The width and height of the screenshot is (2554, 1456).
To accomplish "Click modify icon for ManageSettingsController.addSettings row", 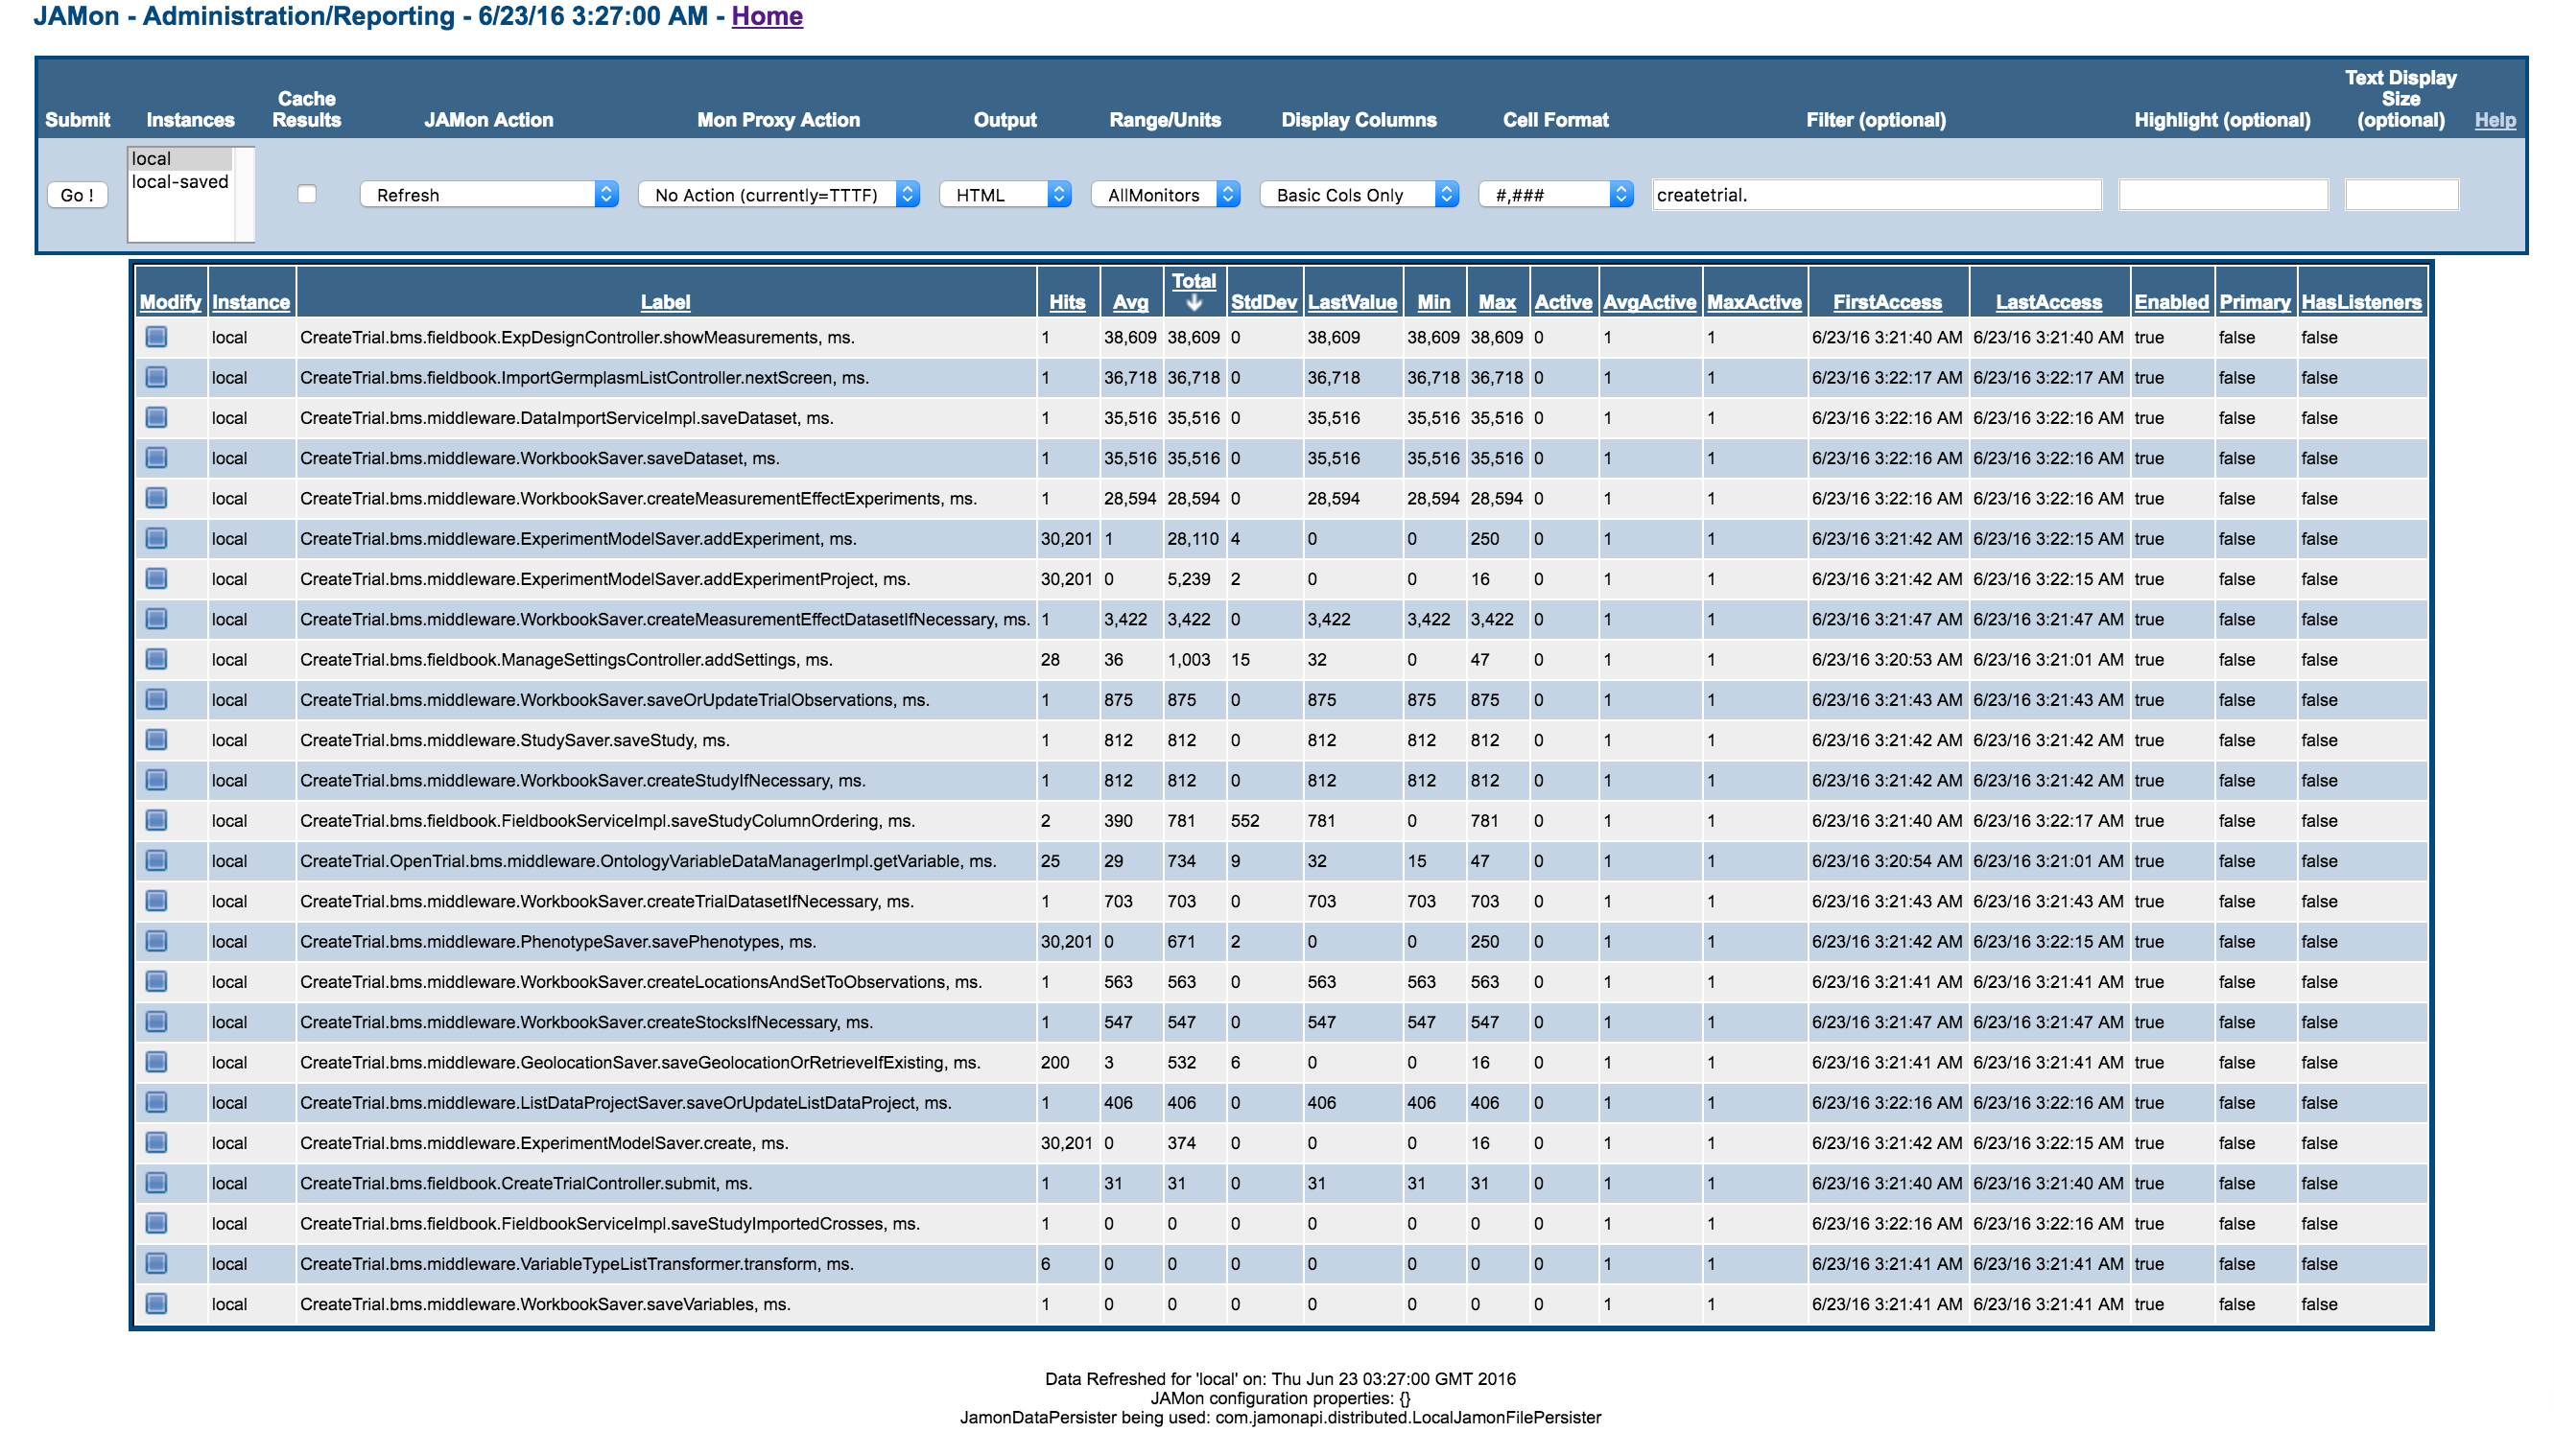I will coord(156,659).
